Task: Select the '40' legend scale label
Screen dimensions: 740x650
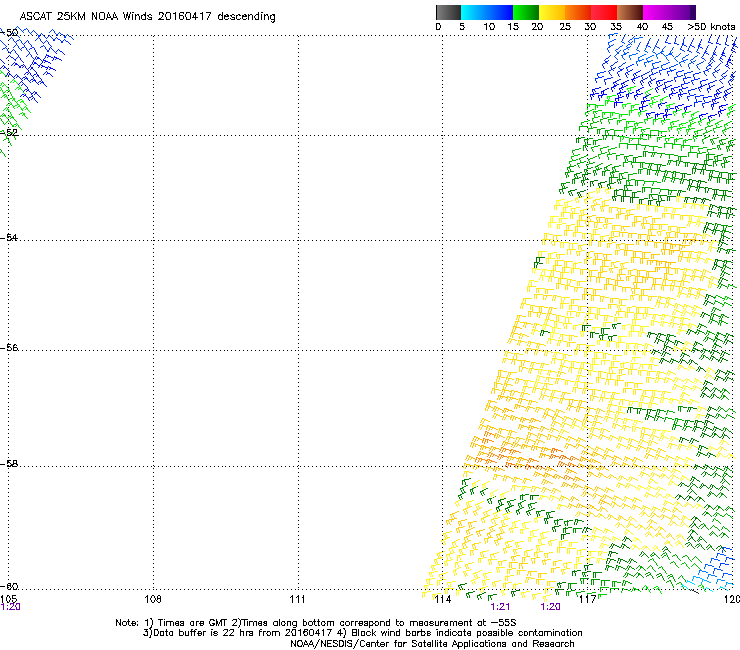Action: pos(642,27)
